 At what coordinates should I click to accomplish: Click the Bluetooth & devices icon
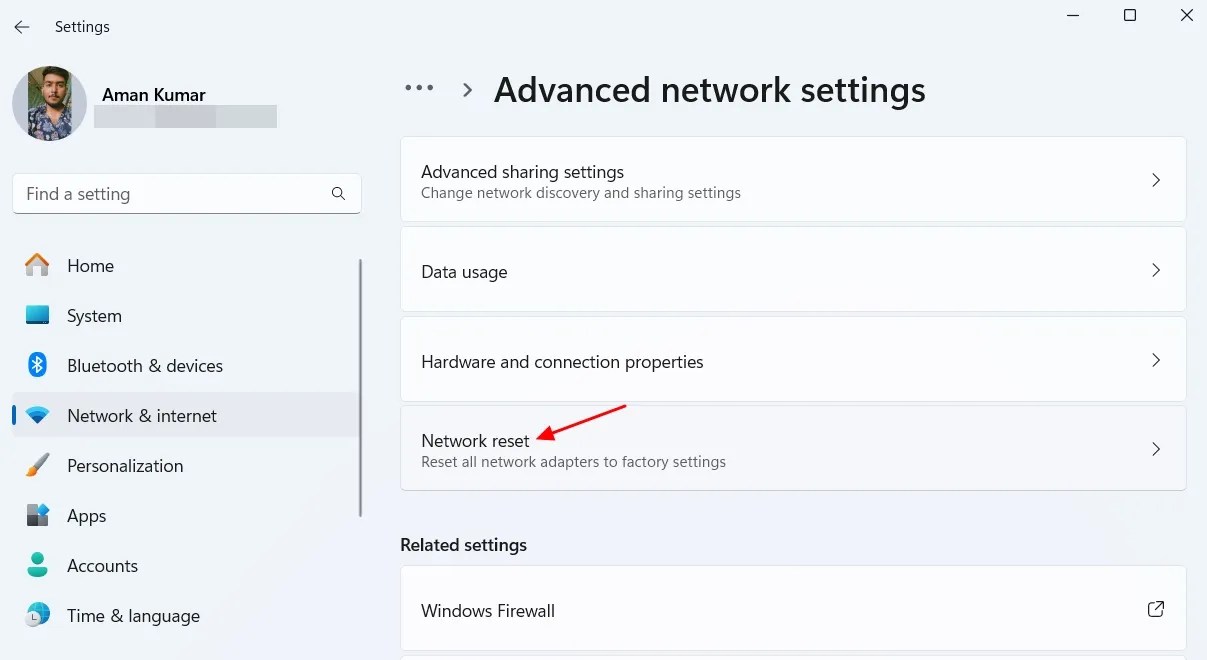(37, 365)
